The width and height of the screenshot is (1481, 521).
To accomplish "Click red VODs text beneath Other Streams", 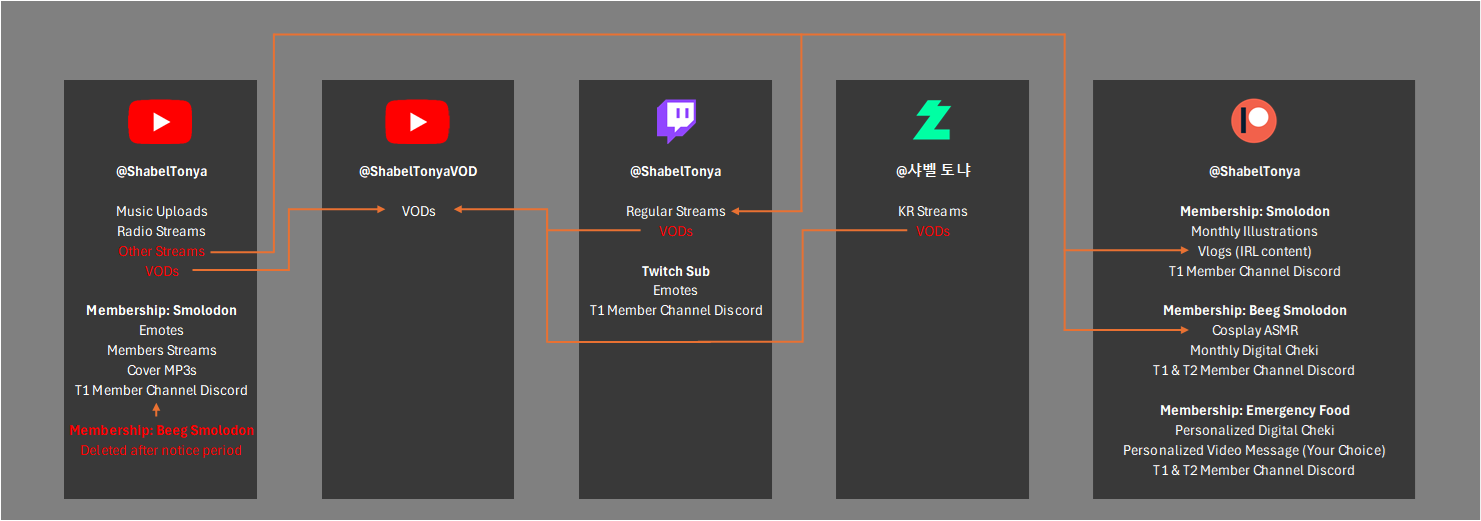I will pyautogui.click(x=161, y=271).
